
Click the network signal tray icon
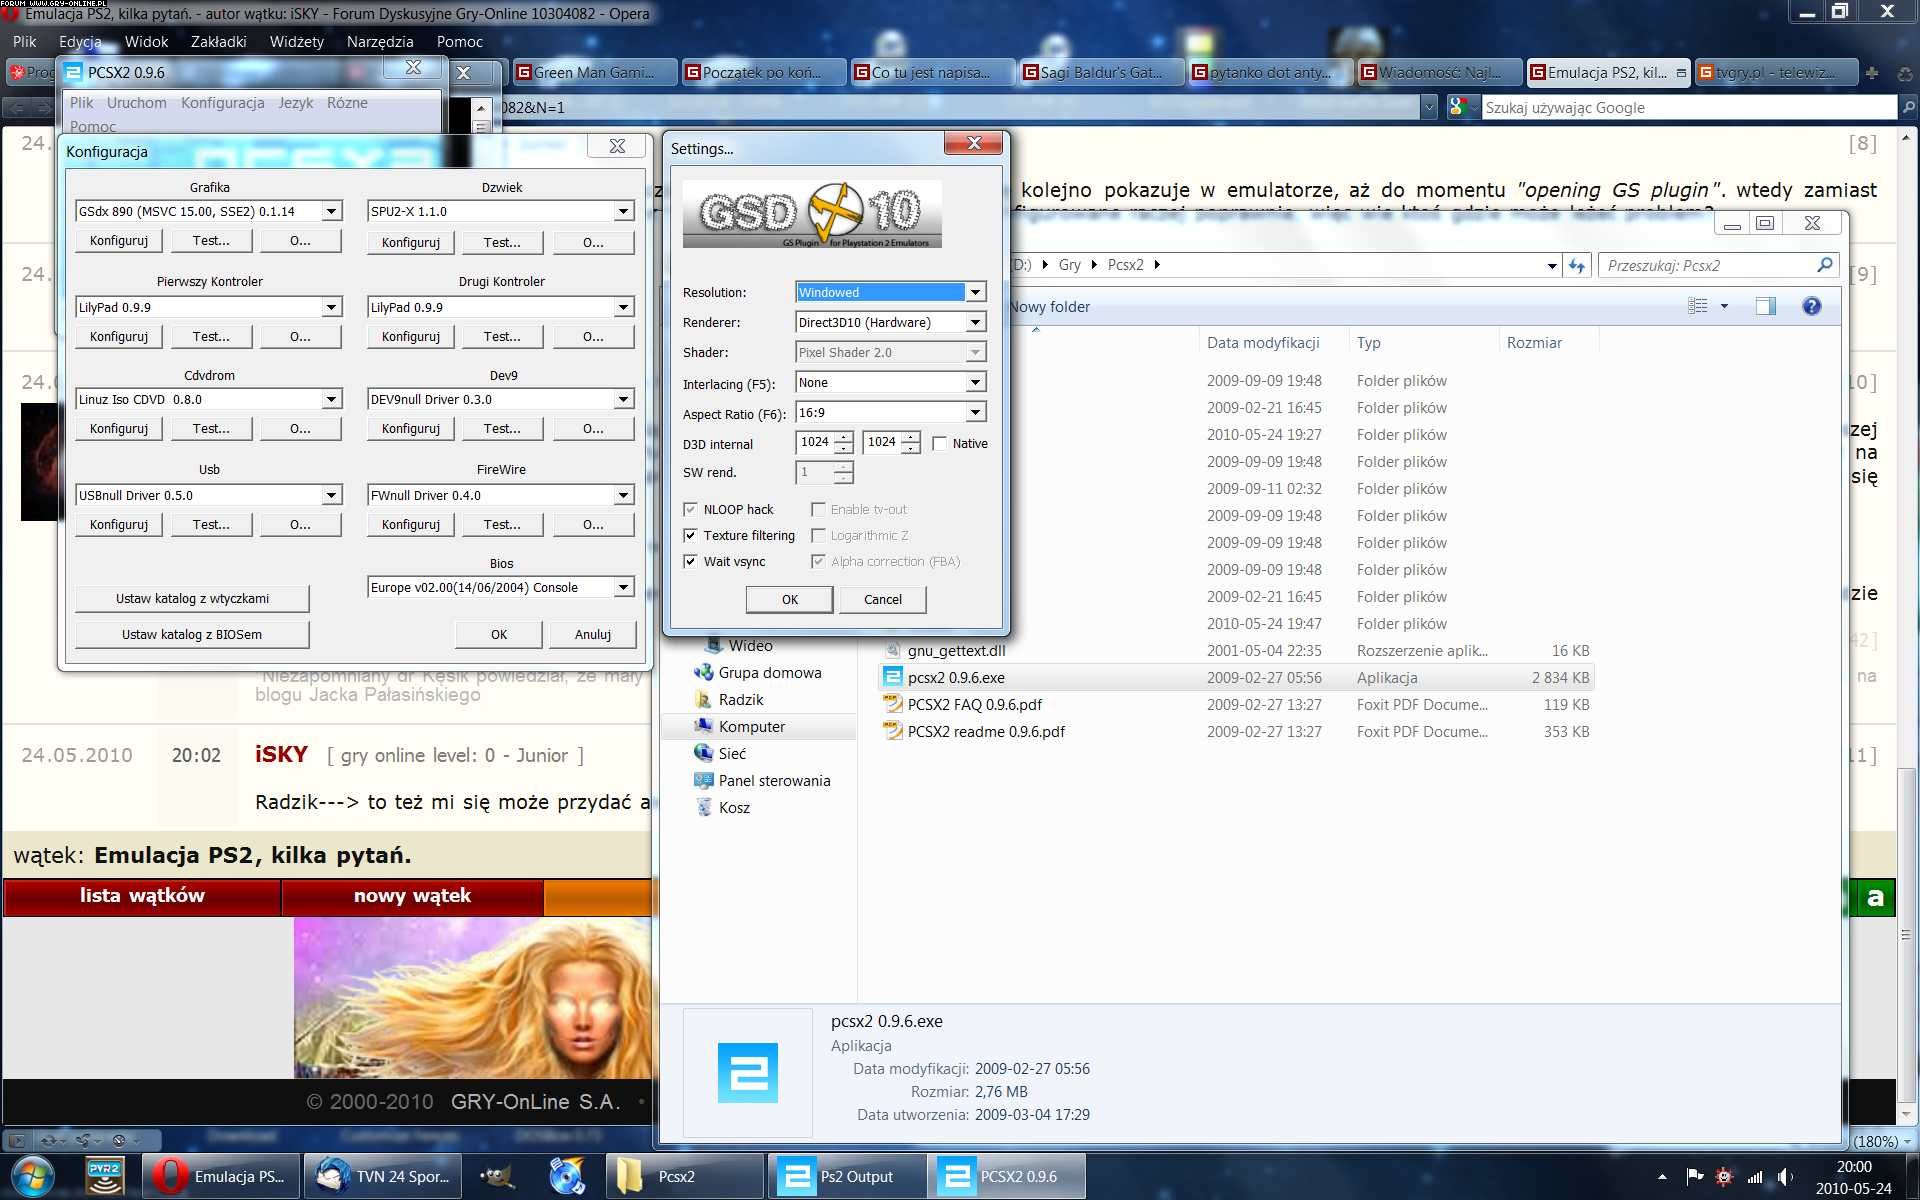[1755, 1177]
